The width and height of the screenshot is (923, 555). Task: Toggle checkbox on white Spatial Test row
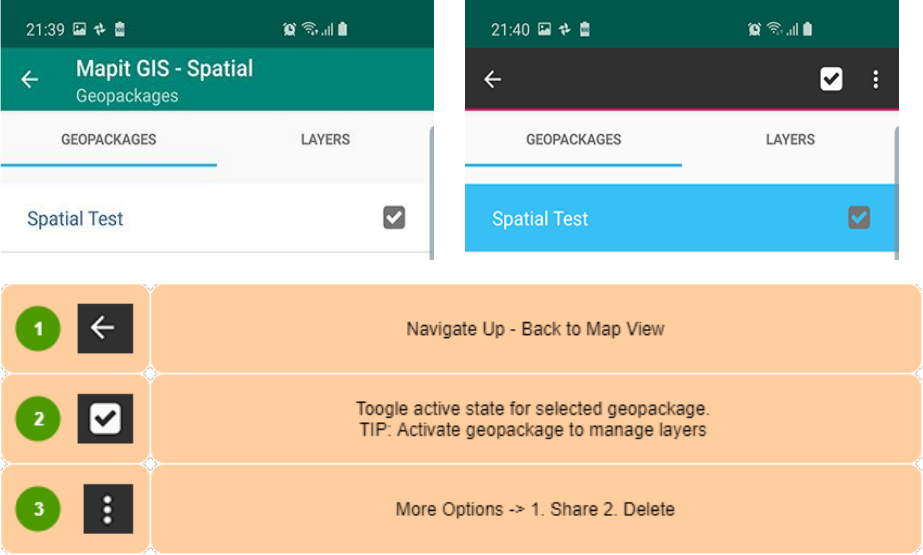[x=394, y=217]
